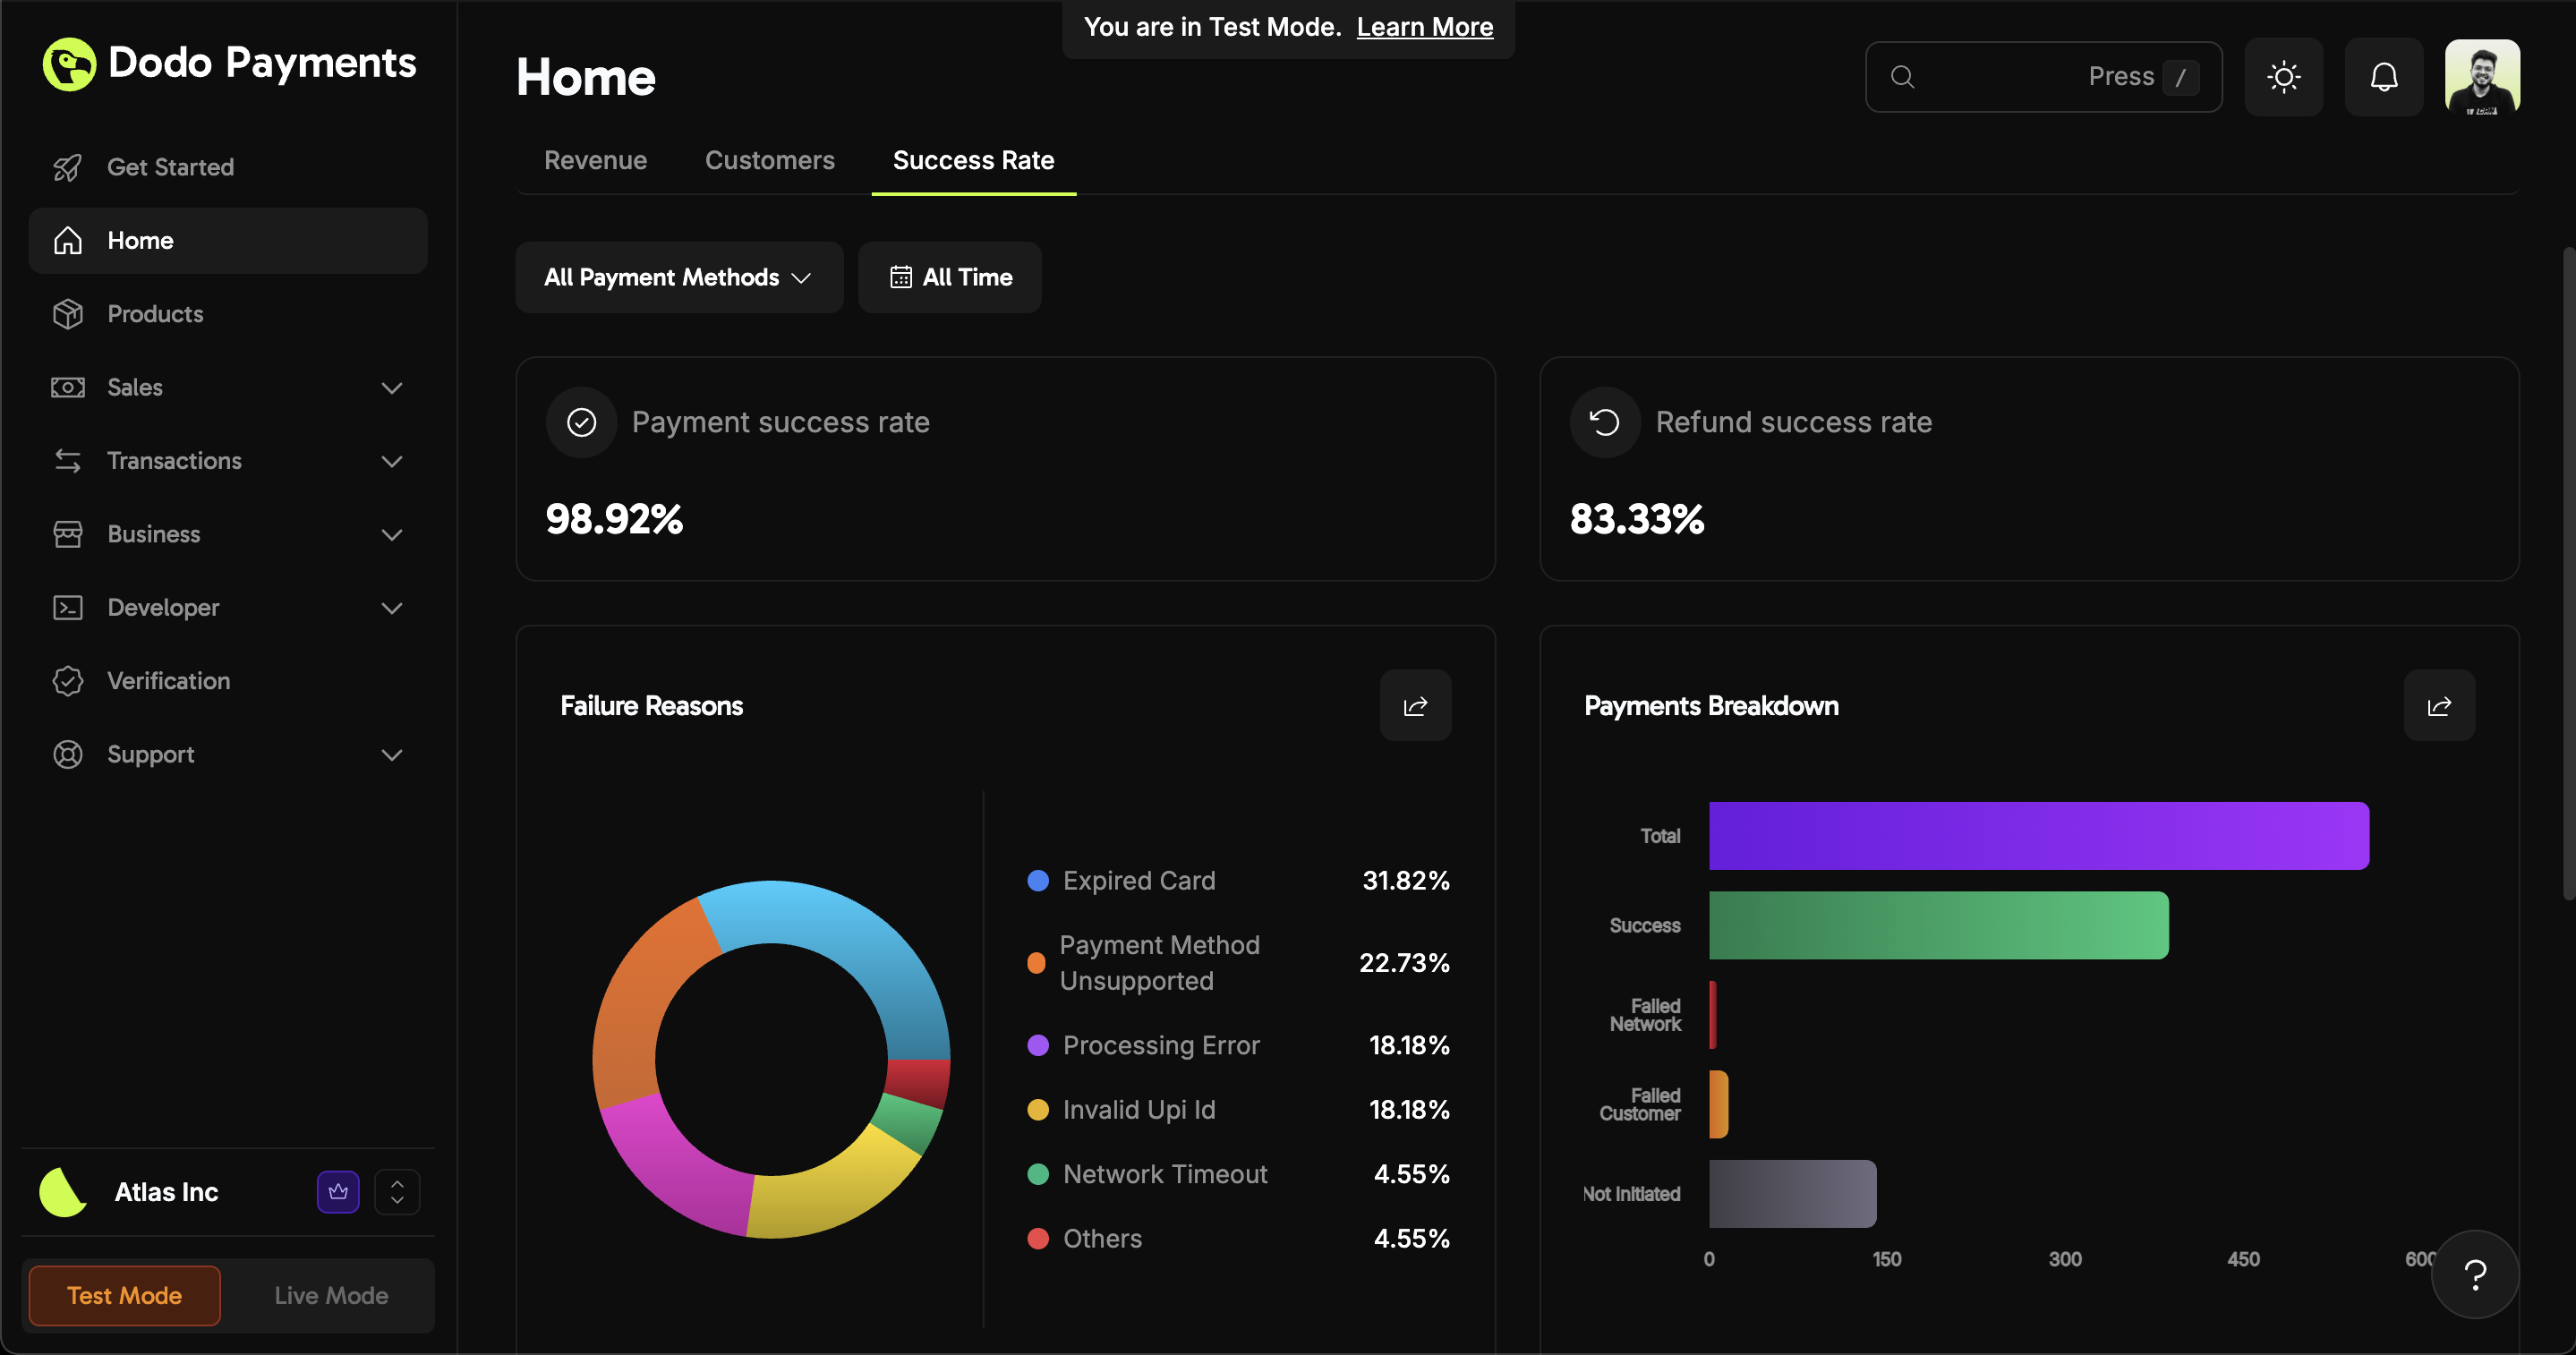Click the search input field

coord(2000,77)
